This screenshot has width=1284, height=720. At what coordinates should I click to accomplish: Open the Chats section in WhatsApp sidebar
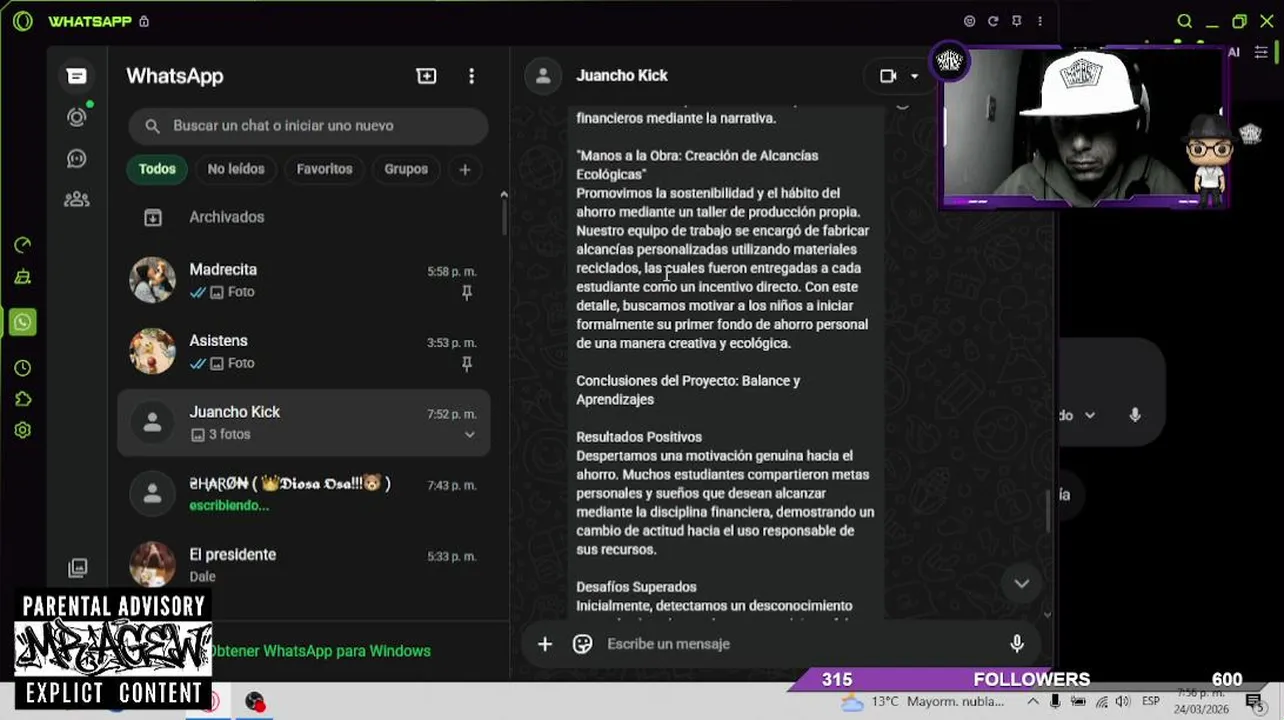click(x=77, y=76)
